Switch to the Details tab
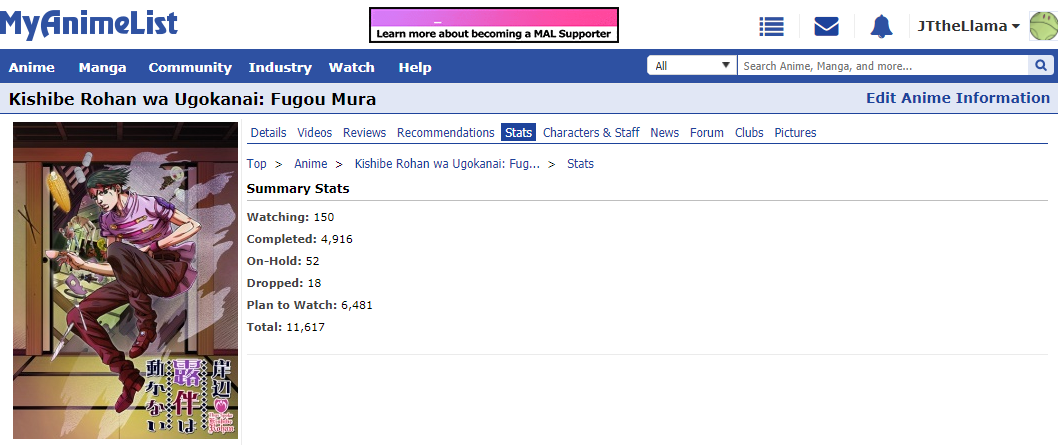 269,133
